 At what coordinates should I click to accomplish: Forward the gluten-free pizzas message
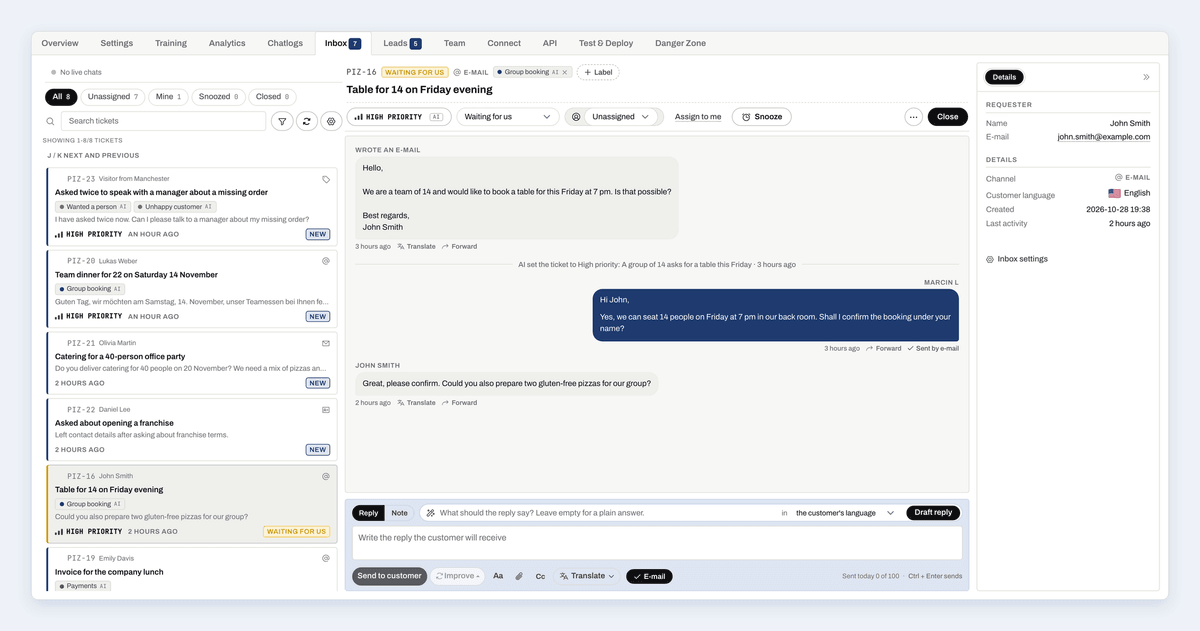tap(459, 403)
